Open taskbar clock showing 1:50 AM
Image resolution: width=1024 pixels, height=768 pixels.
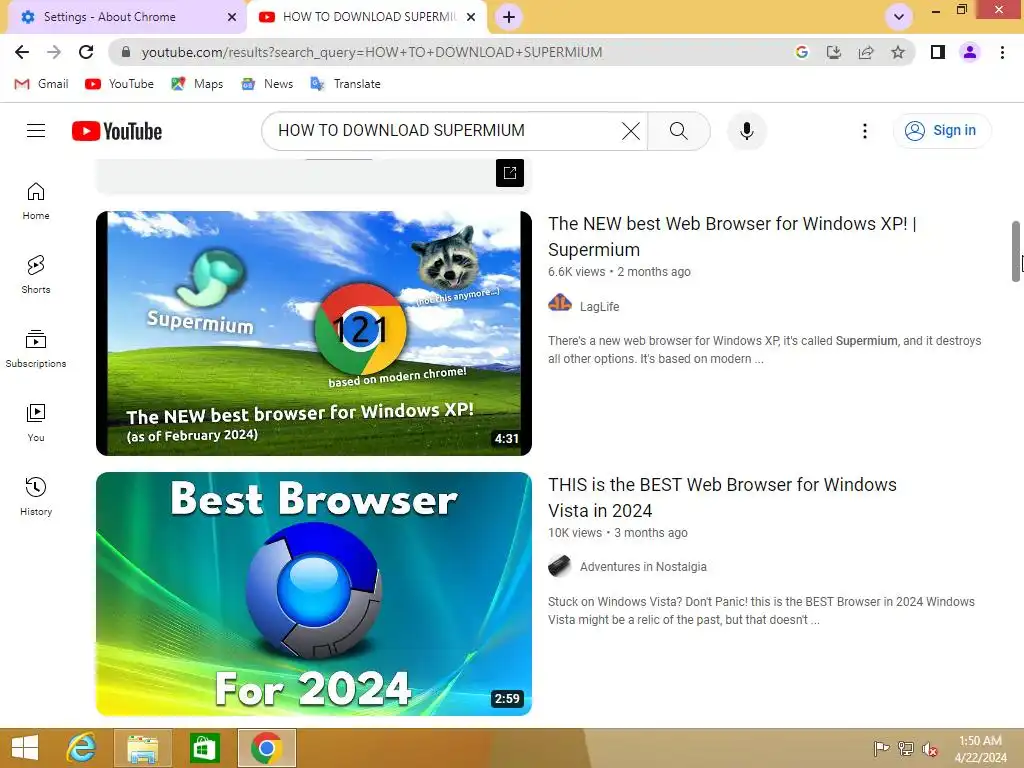click(980, 749)
